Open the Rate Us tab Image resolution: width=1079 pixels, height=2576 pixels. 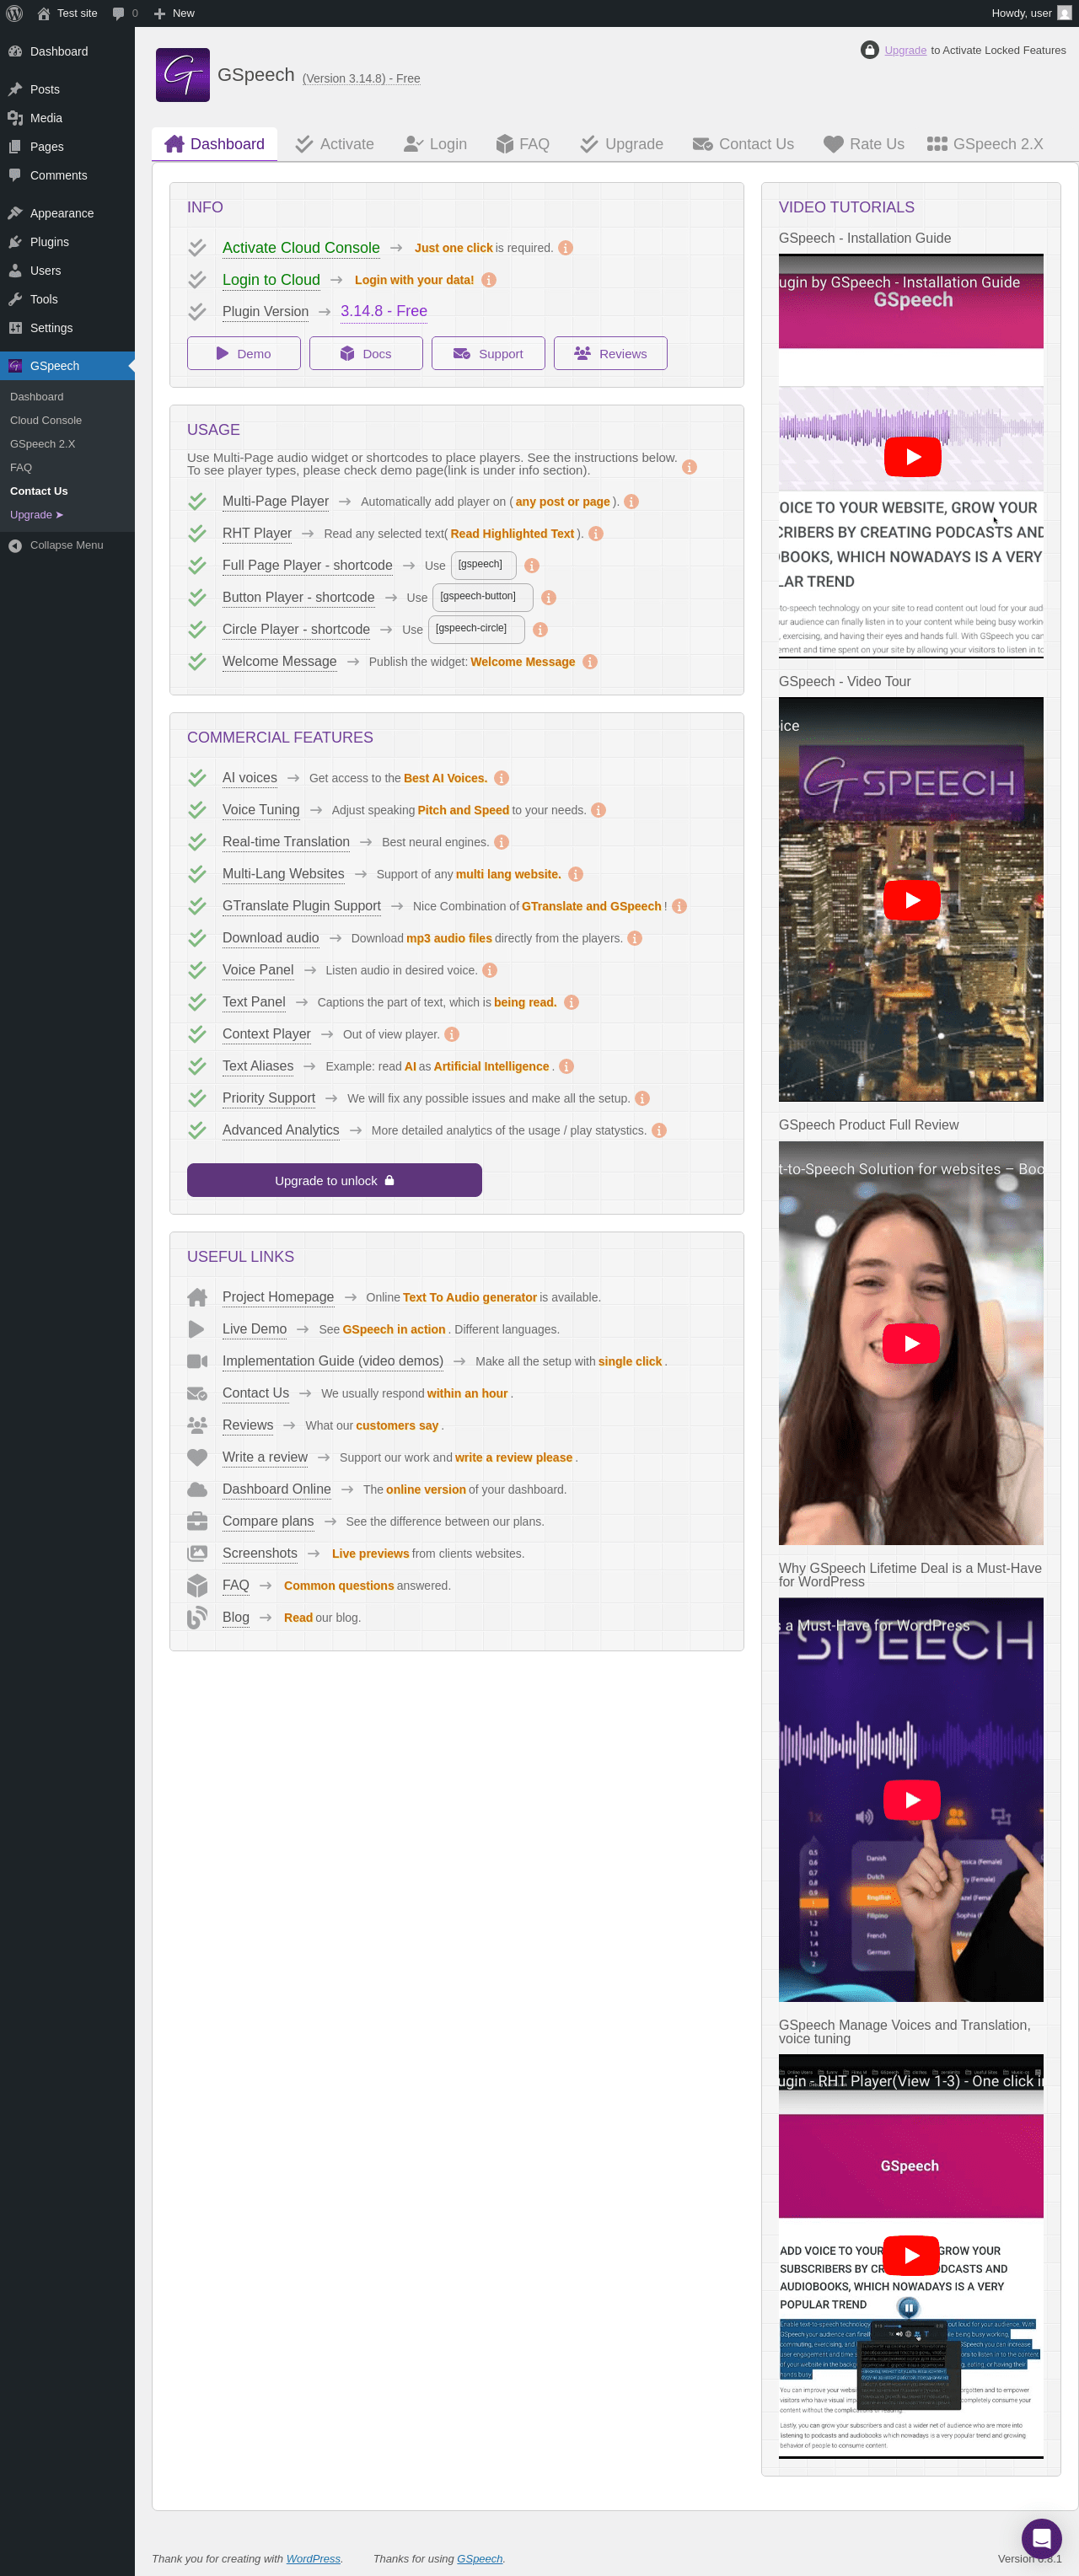(x=864, y=144)
